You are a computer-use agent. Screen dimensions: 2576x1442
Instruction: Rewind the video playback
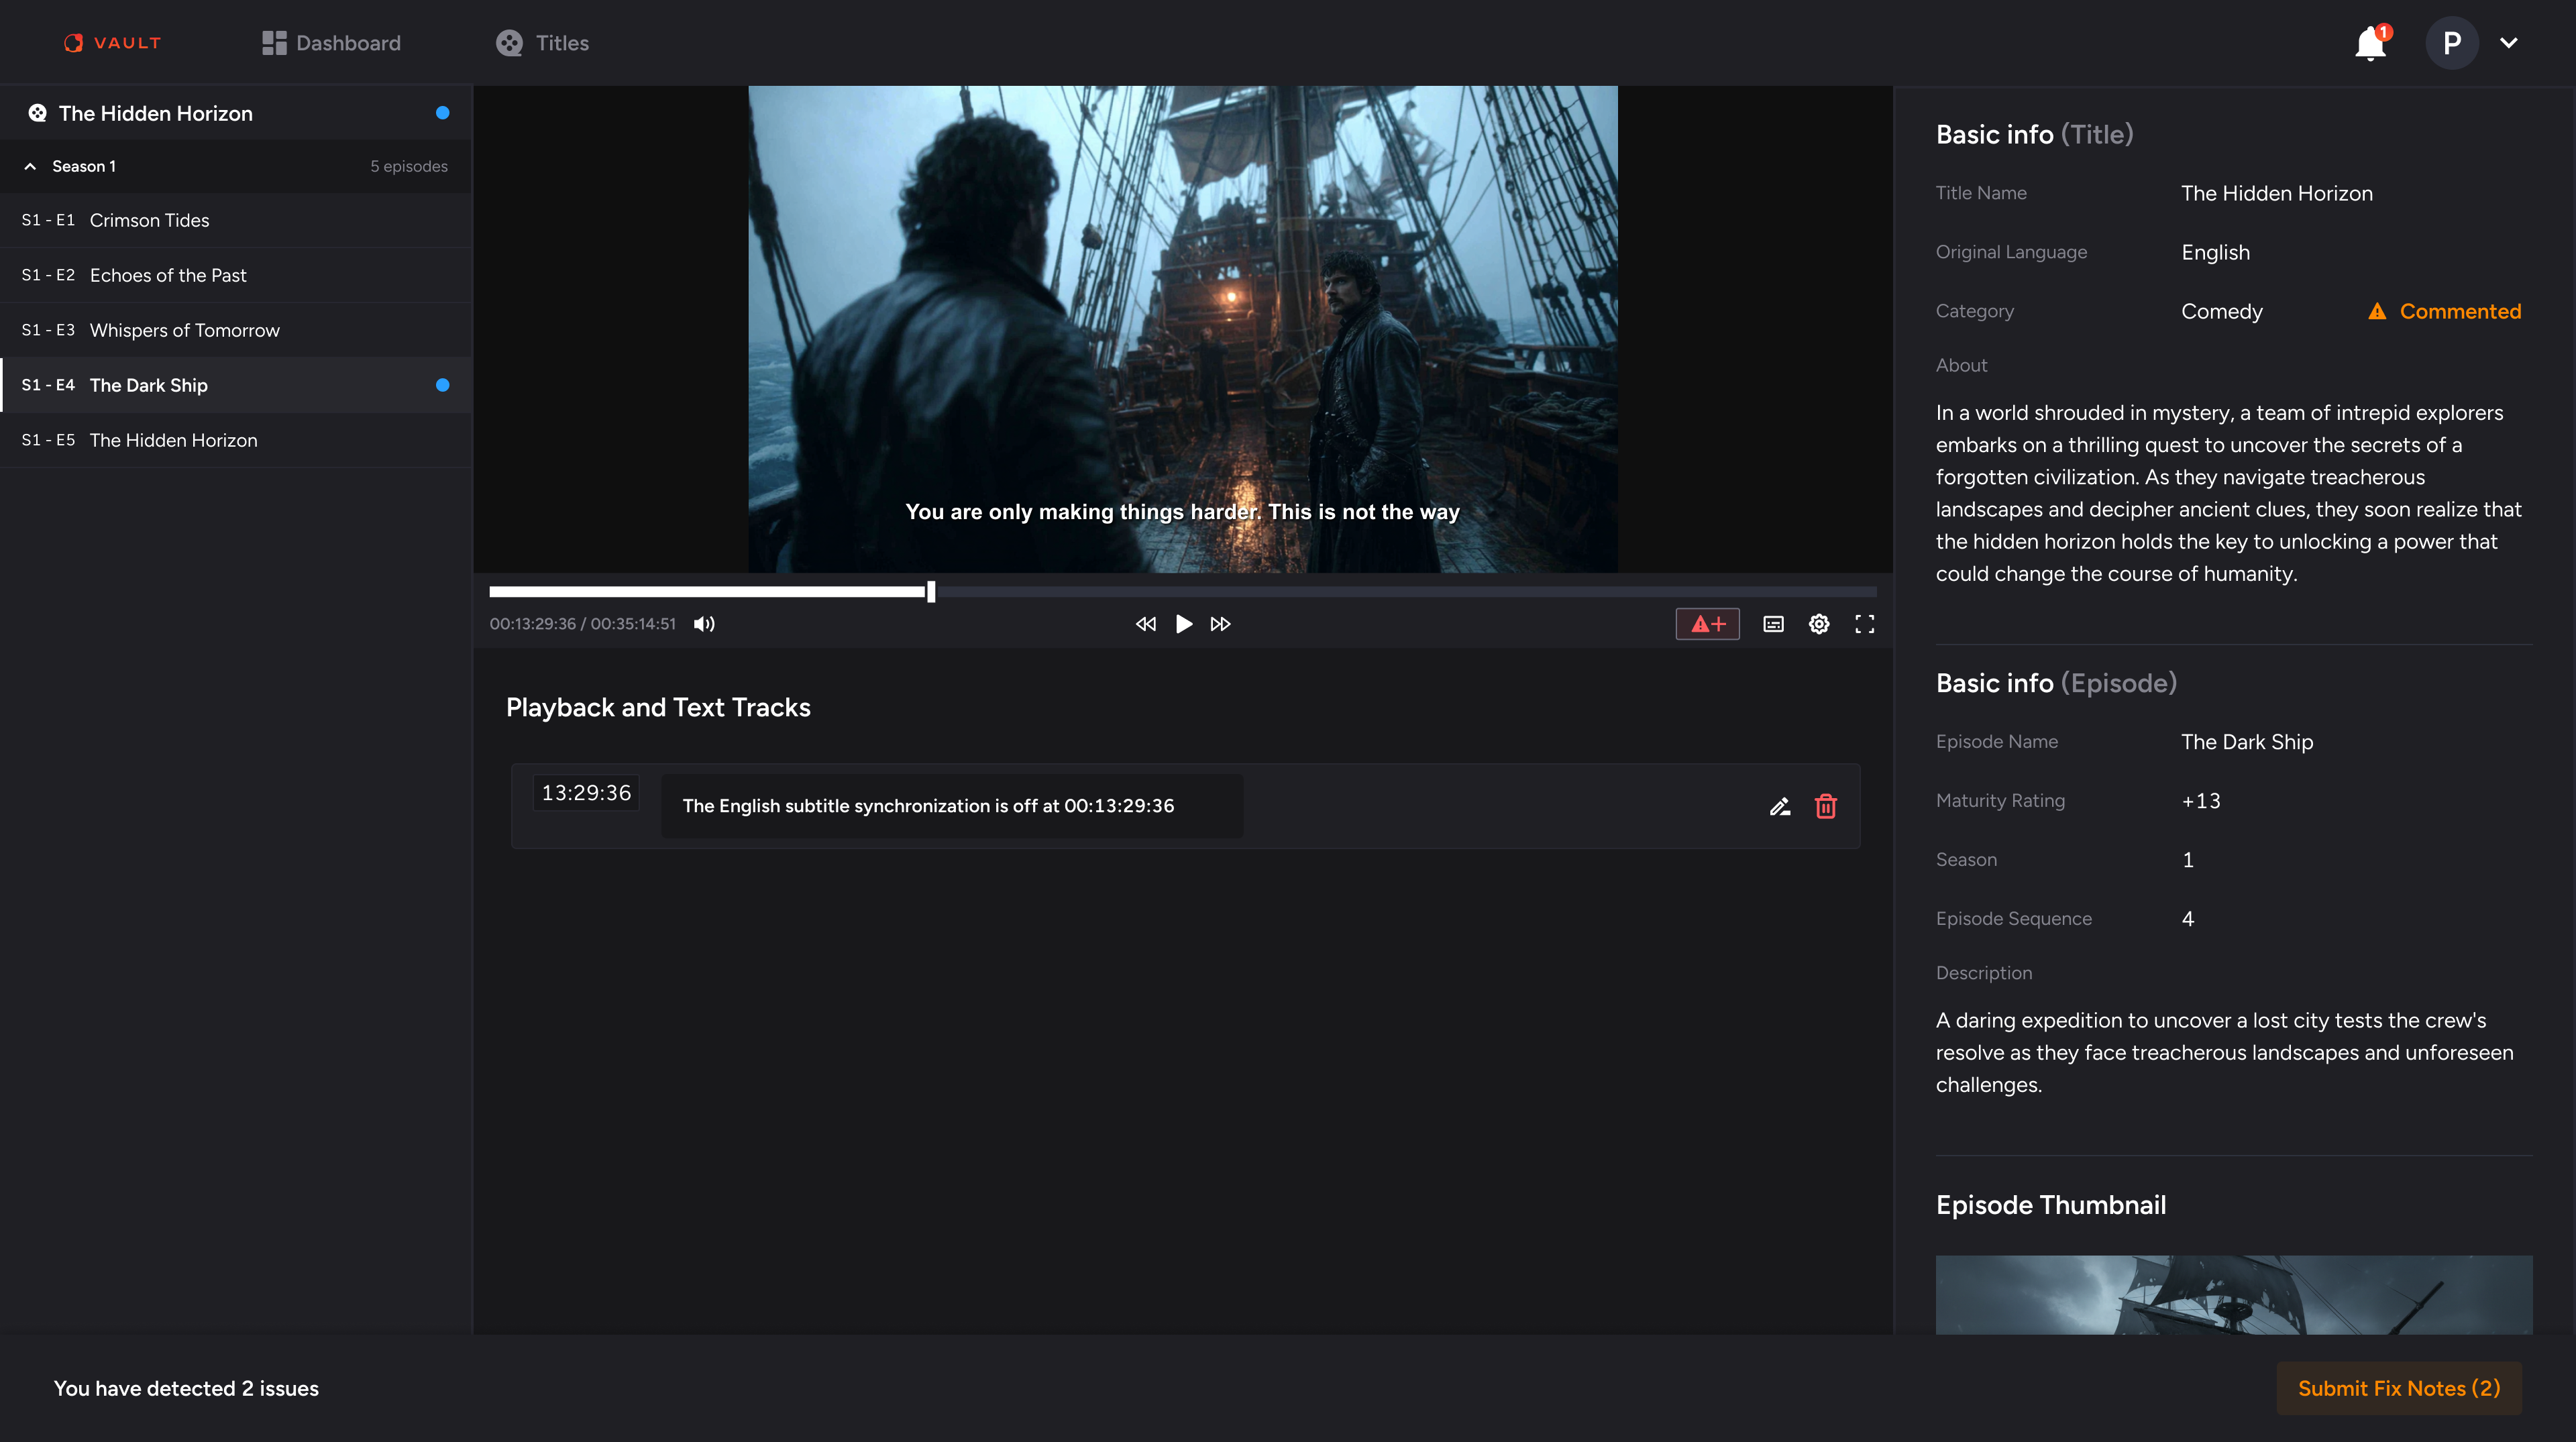tap(1145, 624)
